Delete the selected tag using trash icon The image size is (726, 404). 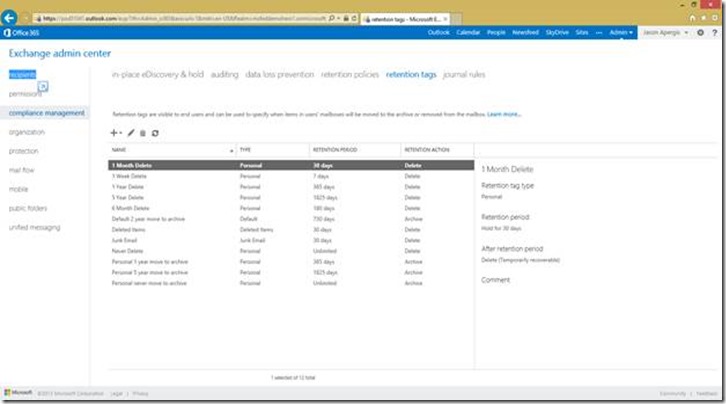[143, 133]
